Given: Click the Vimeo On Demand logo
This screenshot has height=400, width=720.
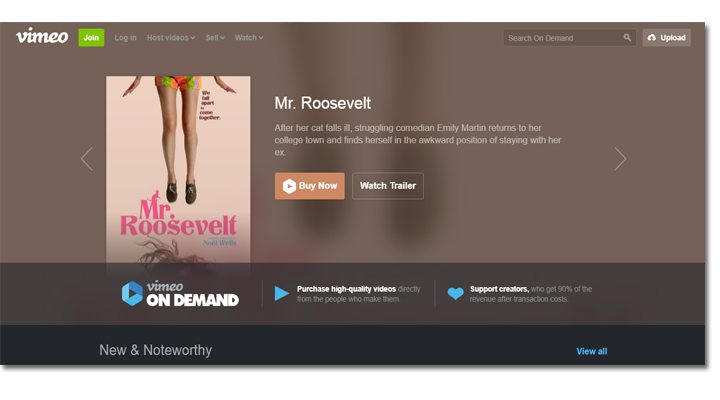Looking at the screenshot, I should tap(180, 293).
